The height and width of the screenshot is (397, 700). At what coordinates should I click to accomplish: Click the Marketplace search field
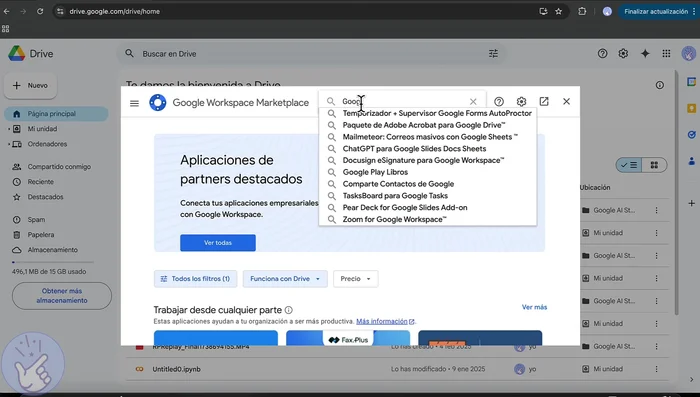[403, 101]
